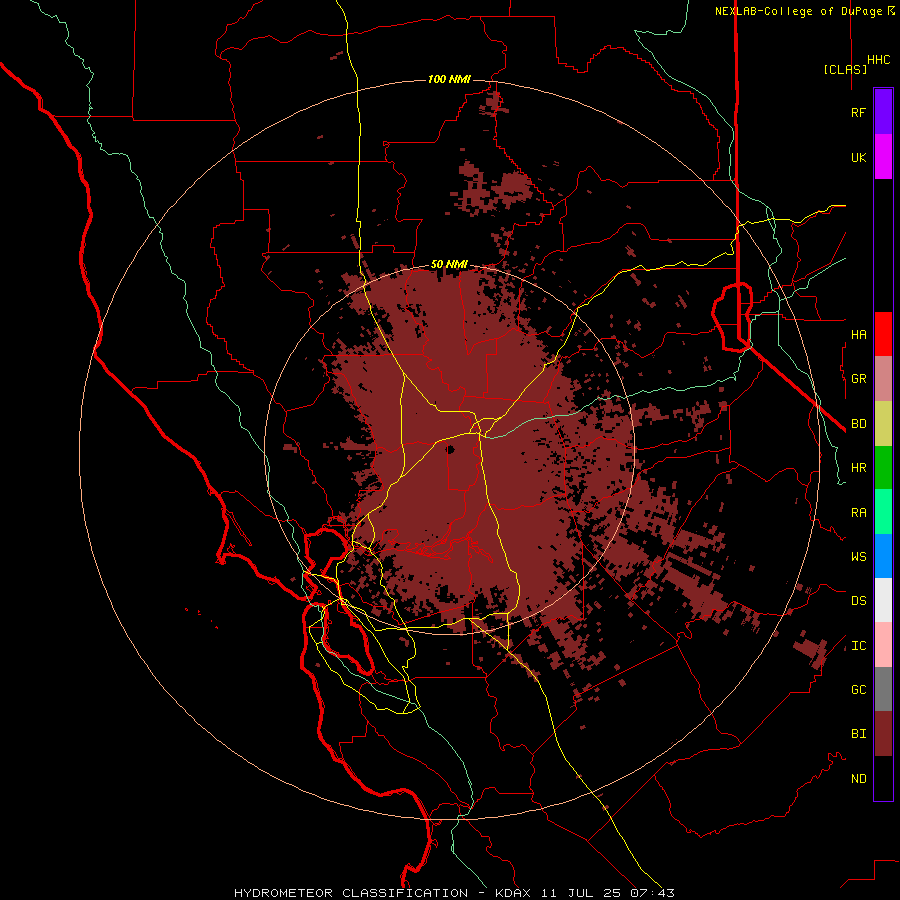900x900 pixels.
Task: Click the HR legend label
Action: tap(858, 468)
